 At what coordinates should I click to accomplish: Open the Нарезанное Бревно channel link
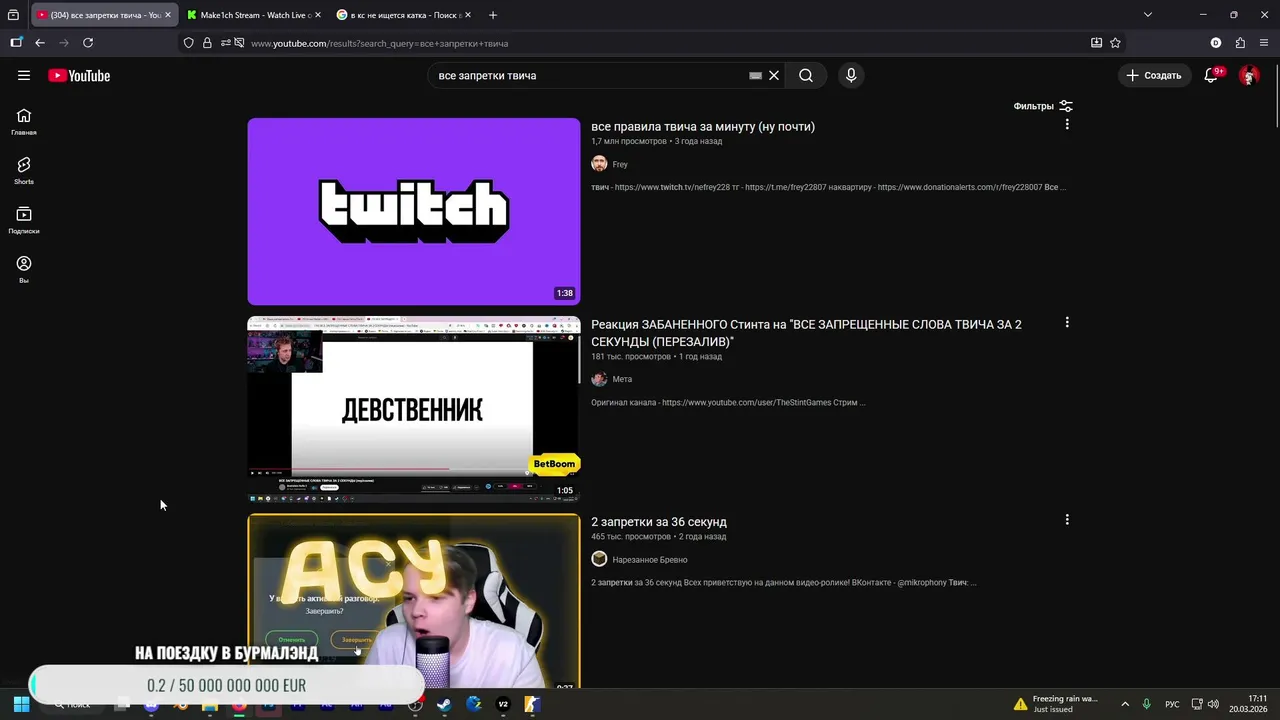[x=650, y=560]
